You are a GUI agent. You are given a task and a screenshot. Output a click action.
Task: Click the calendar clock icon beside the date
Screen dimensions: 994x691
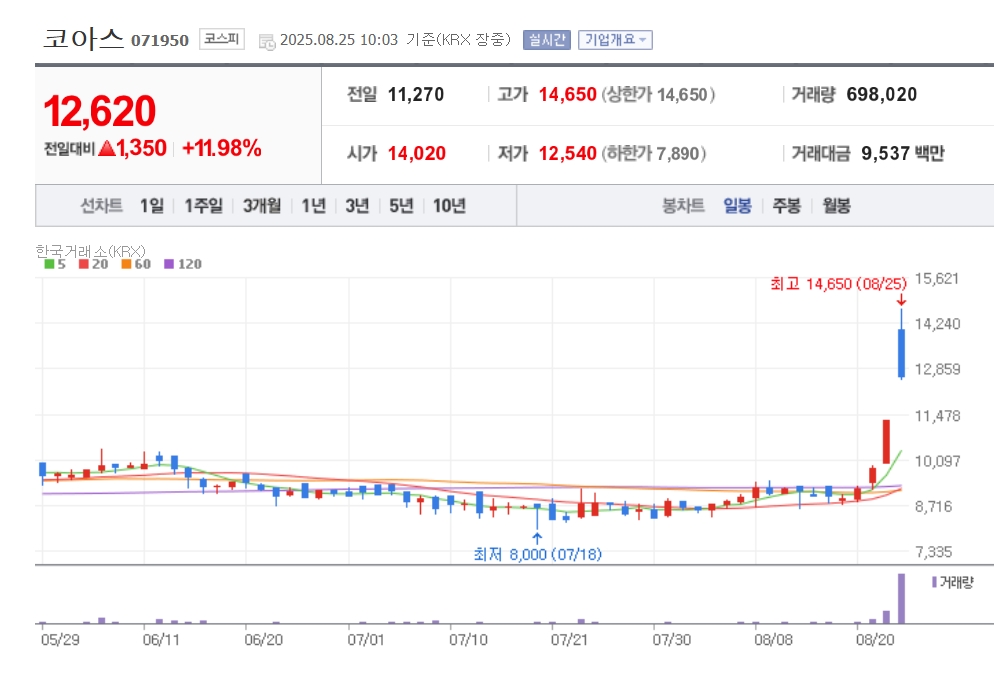[267, 42]
